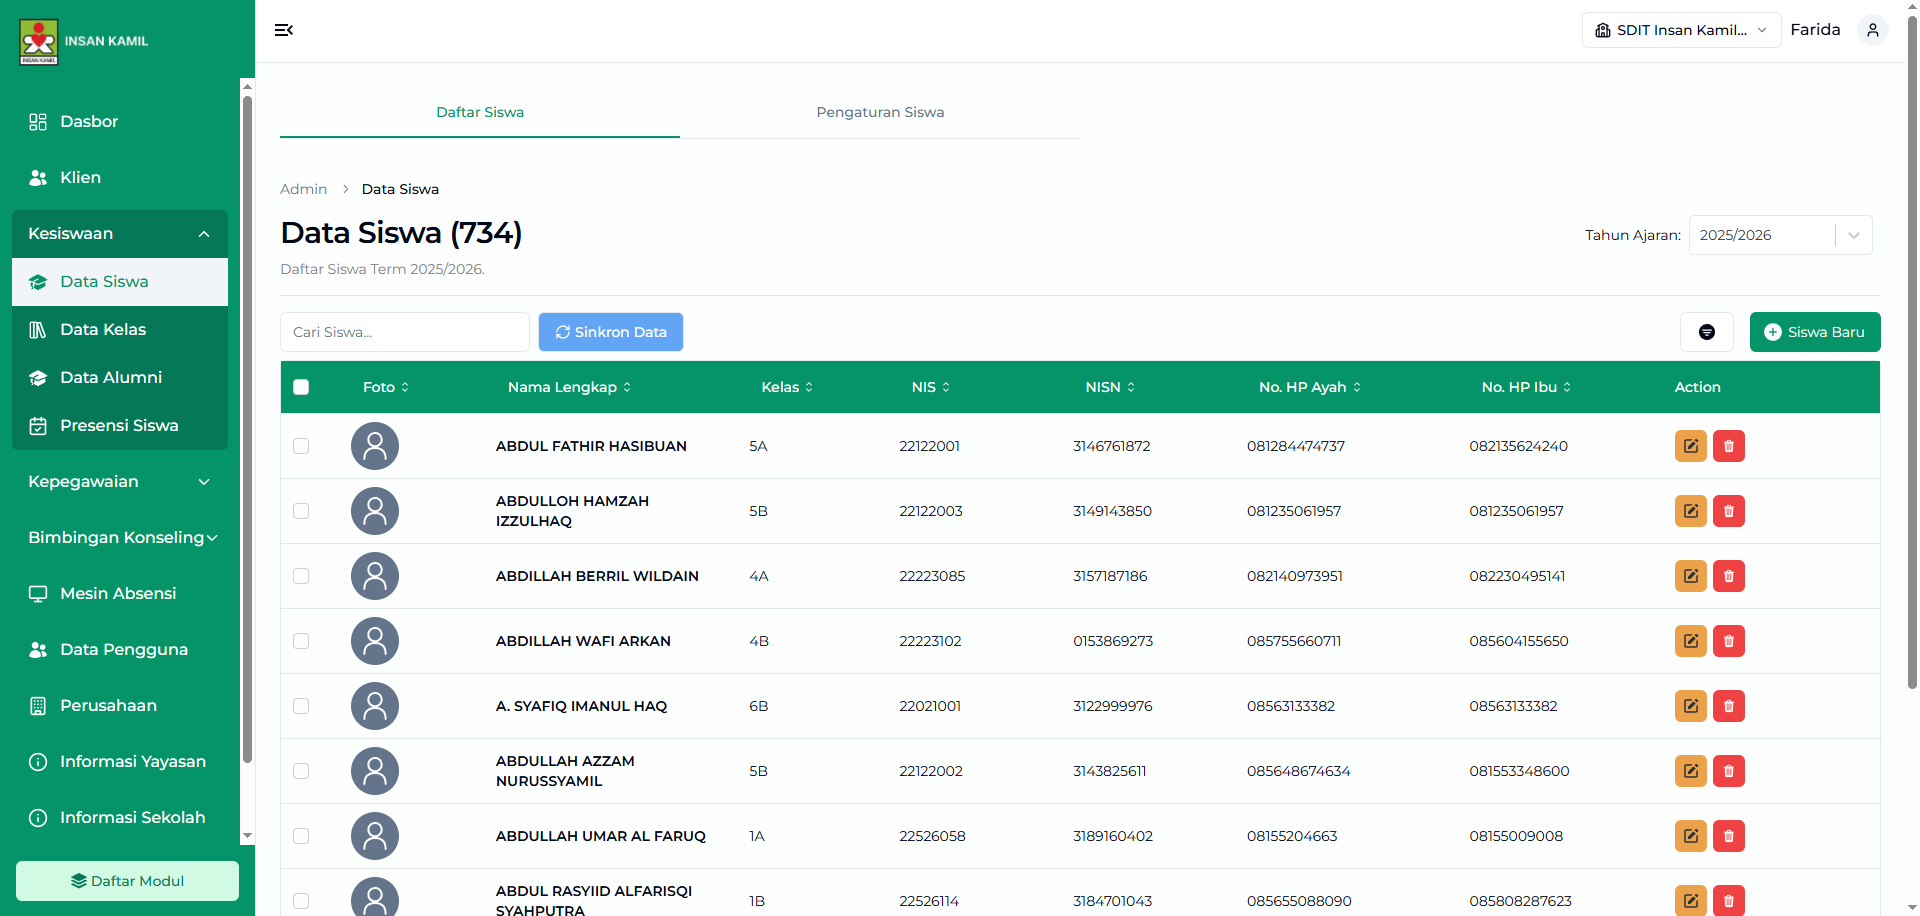Check the box for ABDULLOH HAMZAH IZZULHAQ
Viewport: 1920px width, 916px height.
pyautogui.click(x=301, y=511)
